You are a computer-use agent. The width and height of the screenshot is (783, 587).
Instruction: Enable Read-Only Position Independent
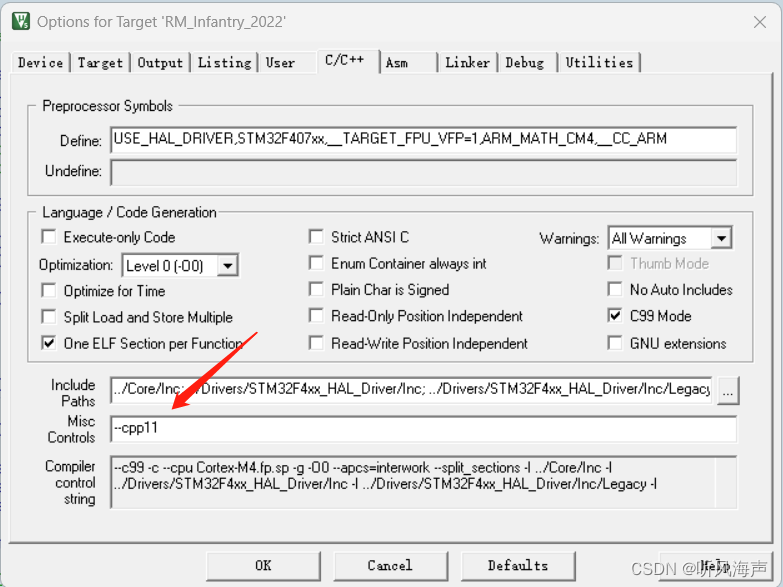[x=316, y=316]
